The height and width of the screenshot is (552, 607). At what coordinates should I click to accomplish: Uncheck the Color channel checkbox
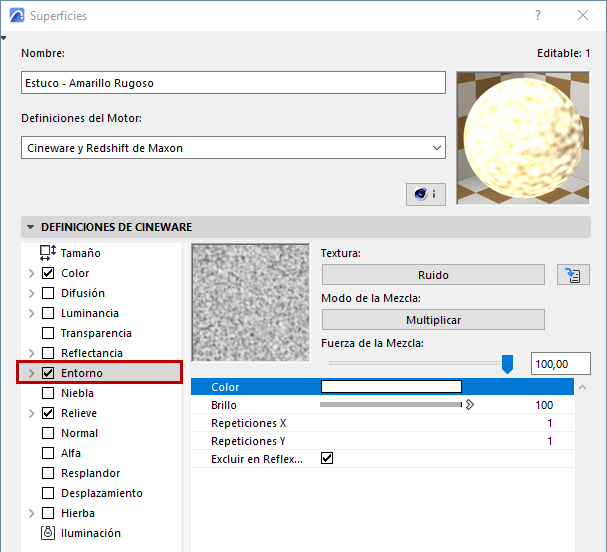coord(48,273)
